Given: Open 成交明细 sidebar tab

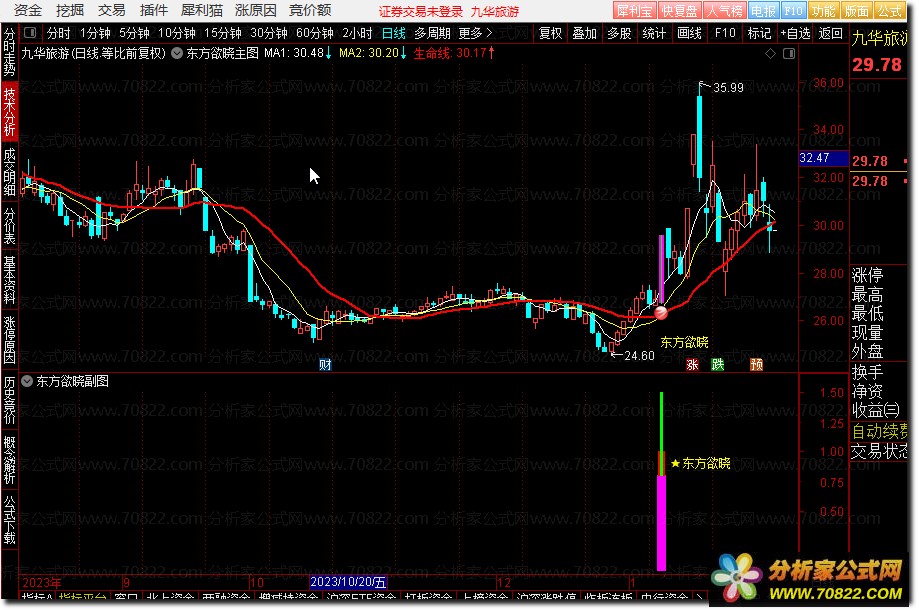Looking at the screenshot, I should 9,171.
